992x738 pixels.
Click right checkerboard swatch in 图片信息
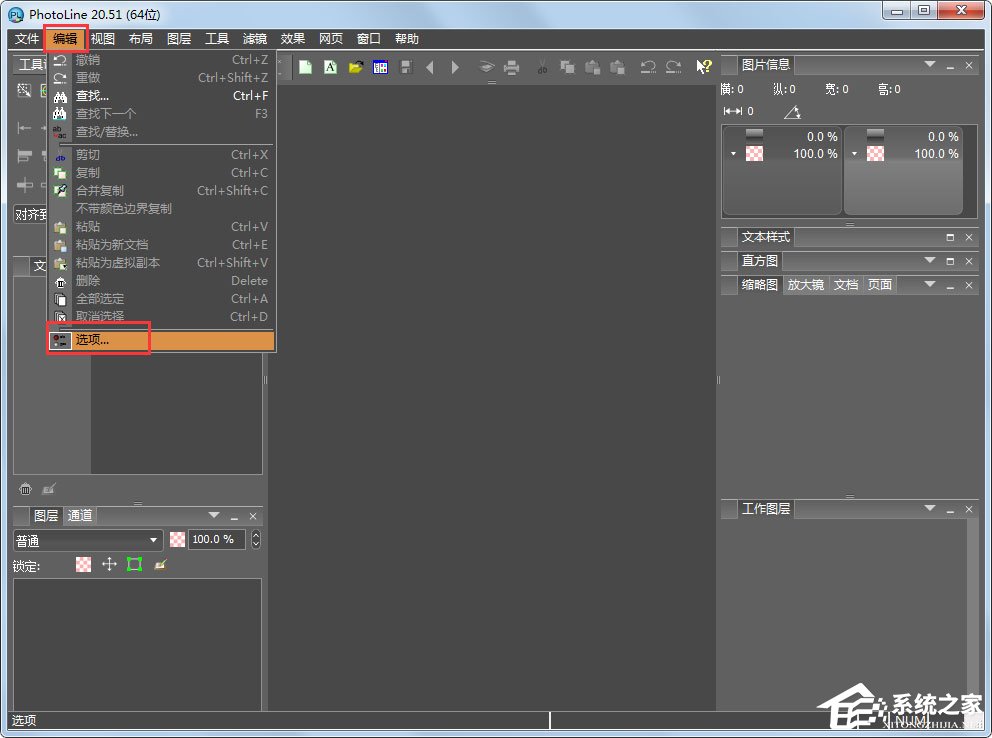(876, 154)
